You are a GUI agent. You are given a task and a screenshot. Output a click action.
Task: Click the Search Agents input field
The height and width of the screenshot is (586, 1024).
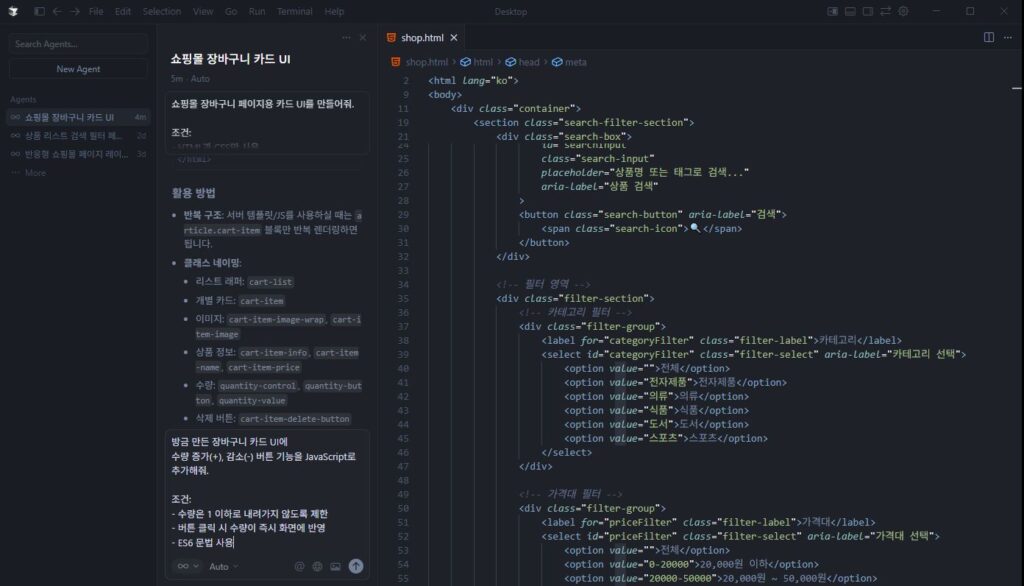tap(77, 44)
